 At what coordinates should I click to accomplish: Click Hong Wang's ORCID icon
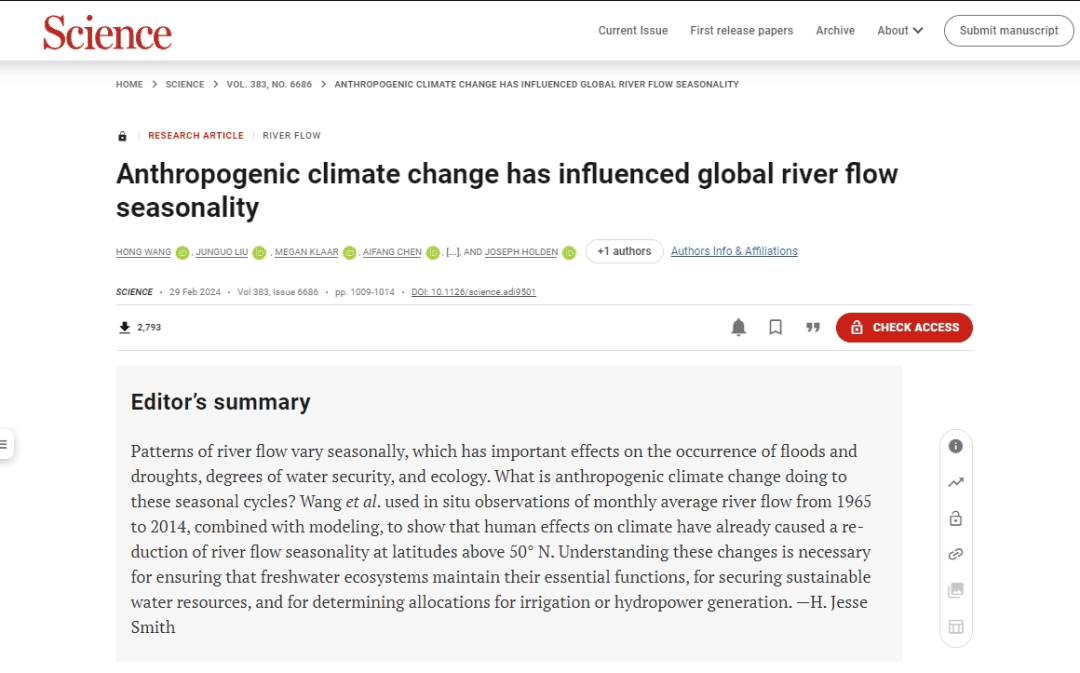click(x=183, y=253)
